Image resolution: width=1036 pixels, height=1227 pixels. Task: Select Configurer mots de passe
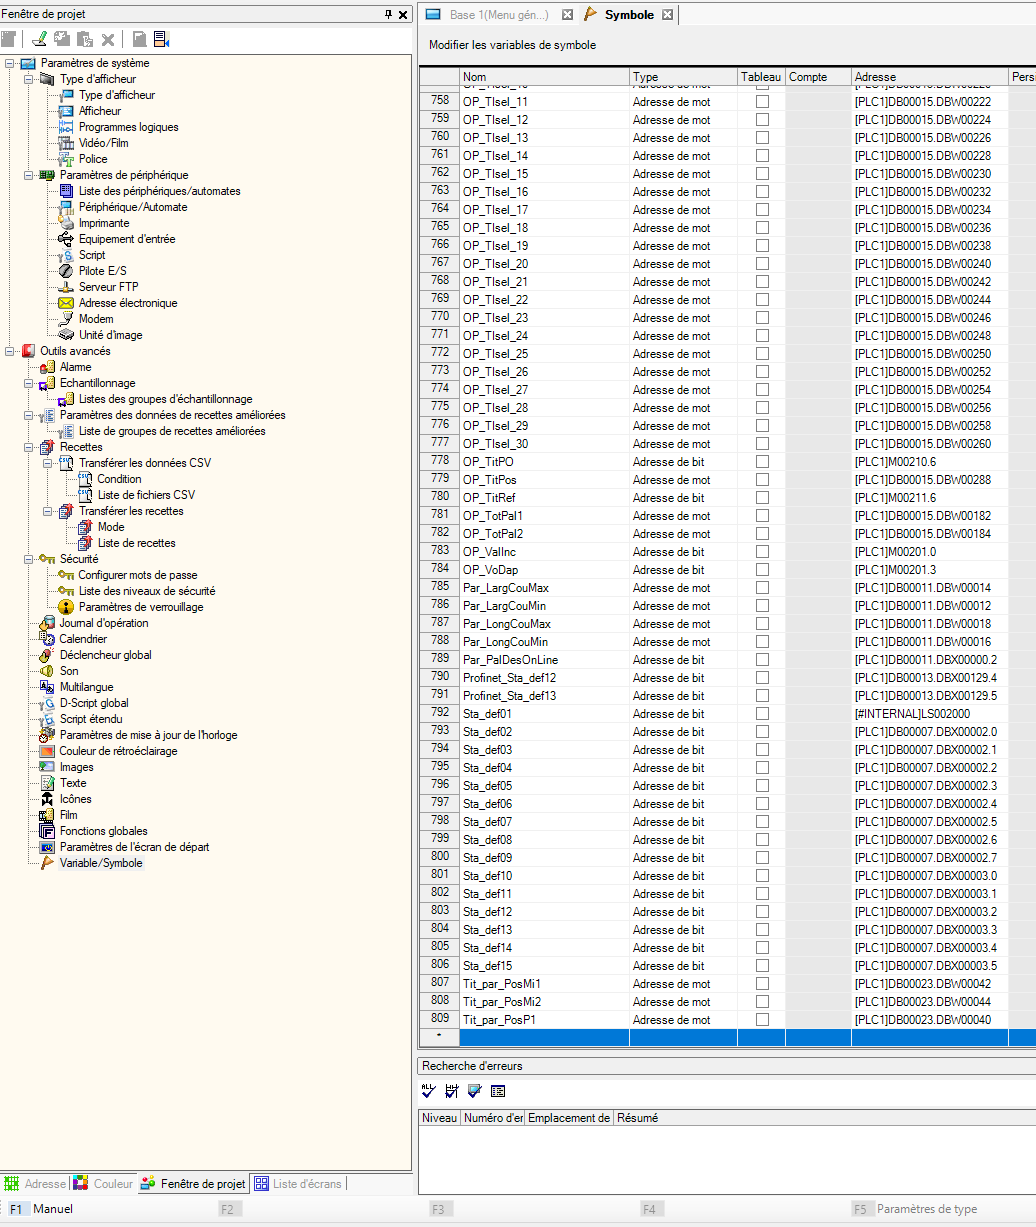[x=137, y=575]
